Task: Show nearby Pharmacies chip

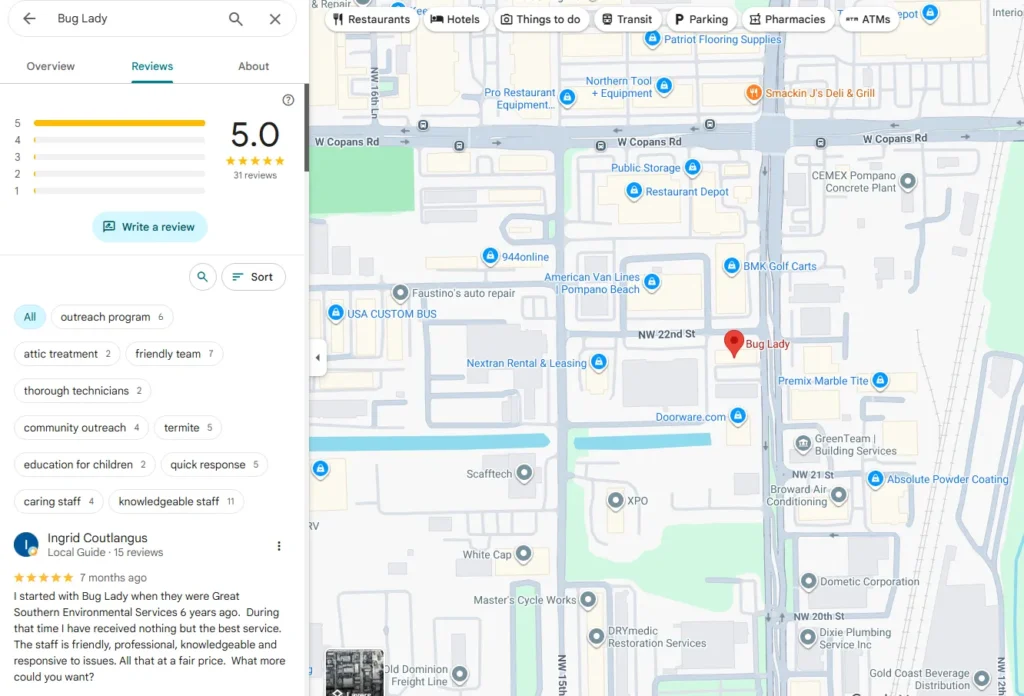Action: (x=788, y=20)
